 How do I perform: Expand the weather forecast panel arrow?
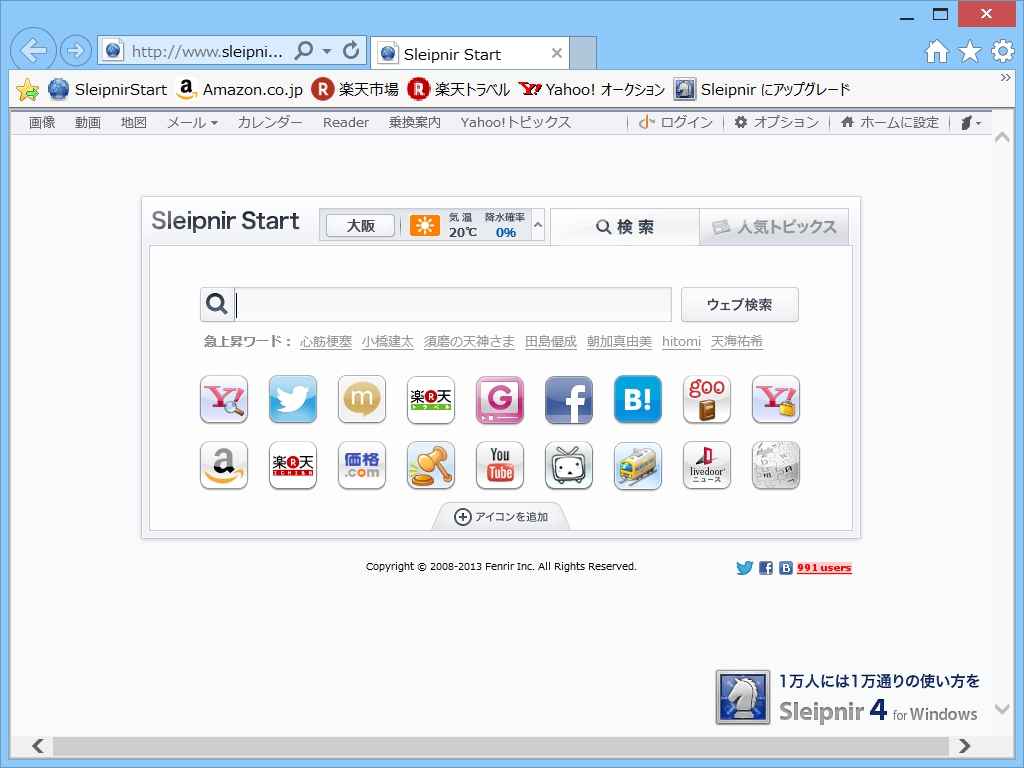tap(536, 226)
